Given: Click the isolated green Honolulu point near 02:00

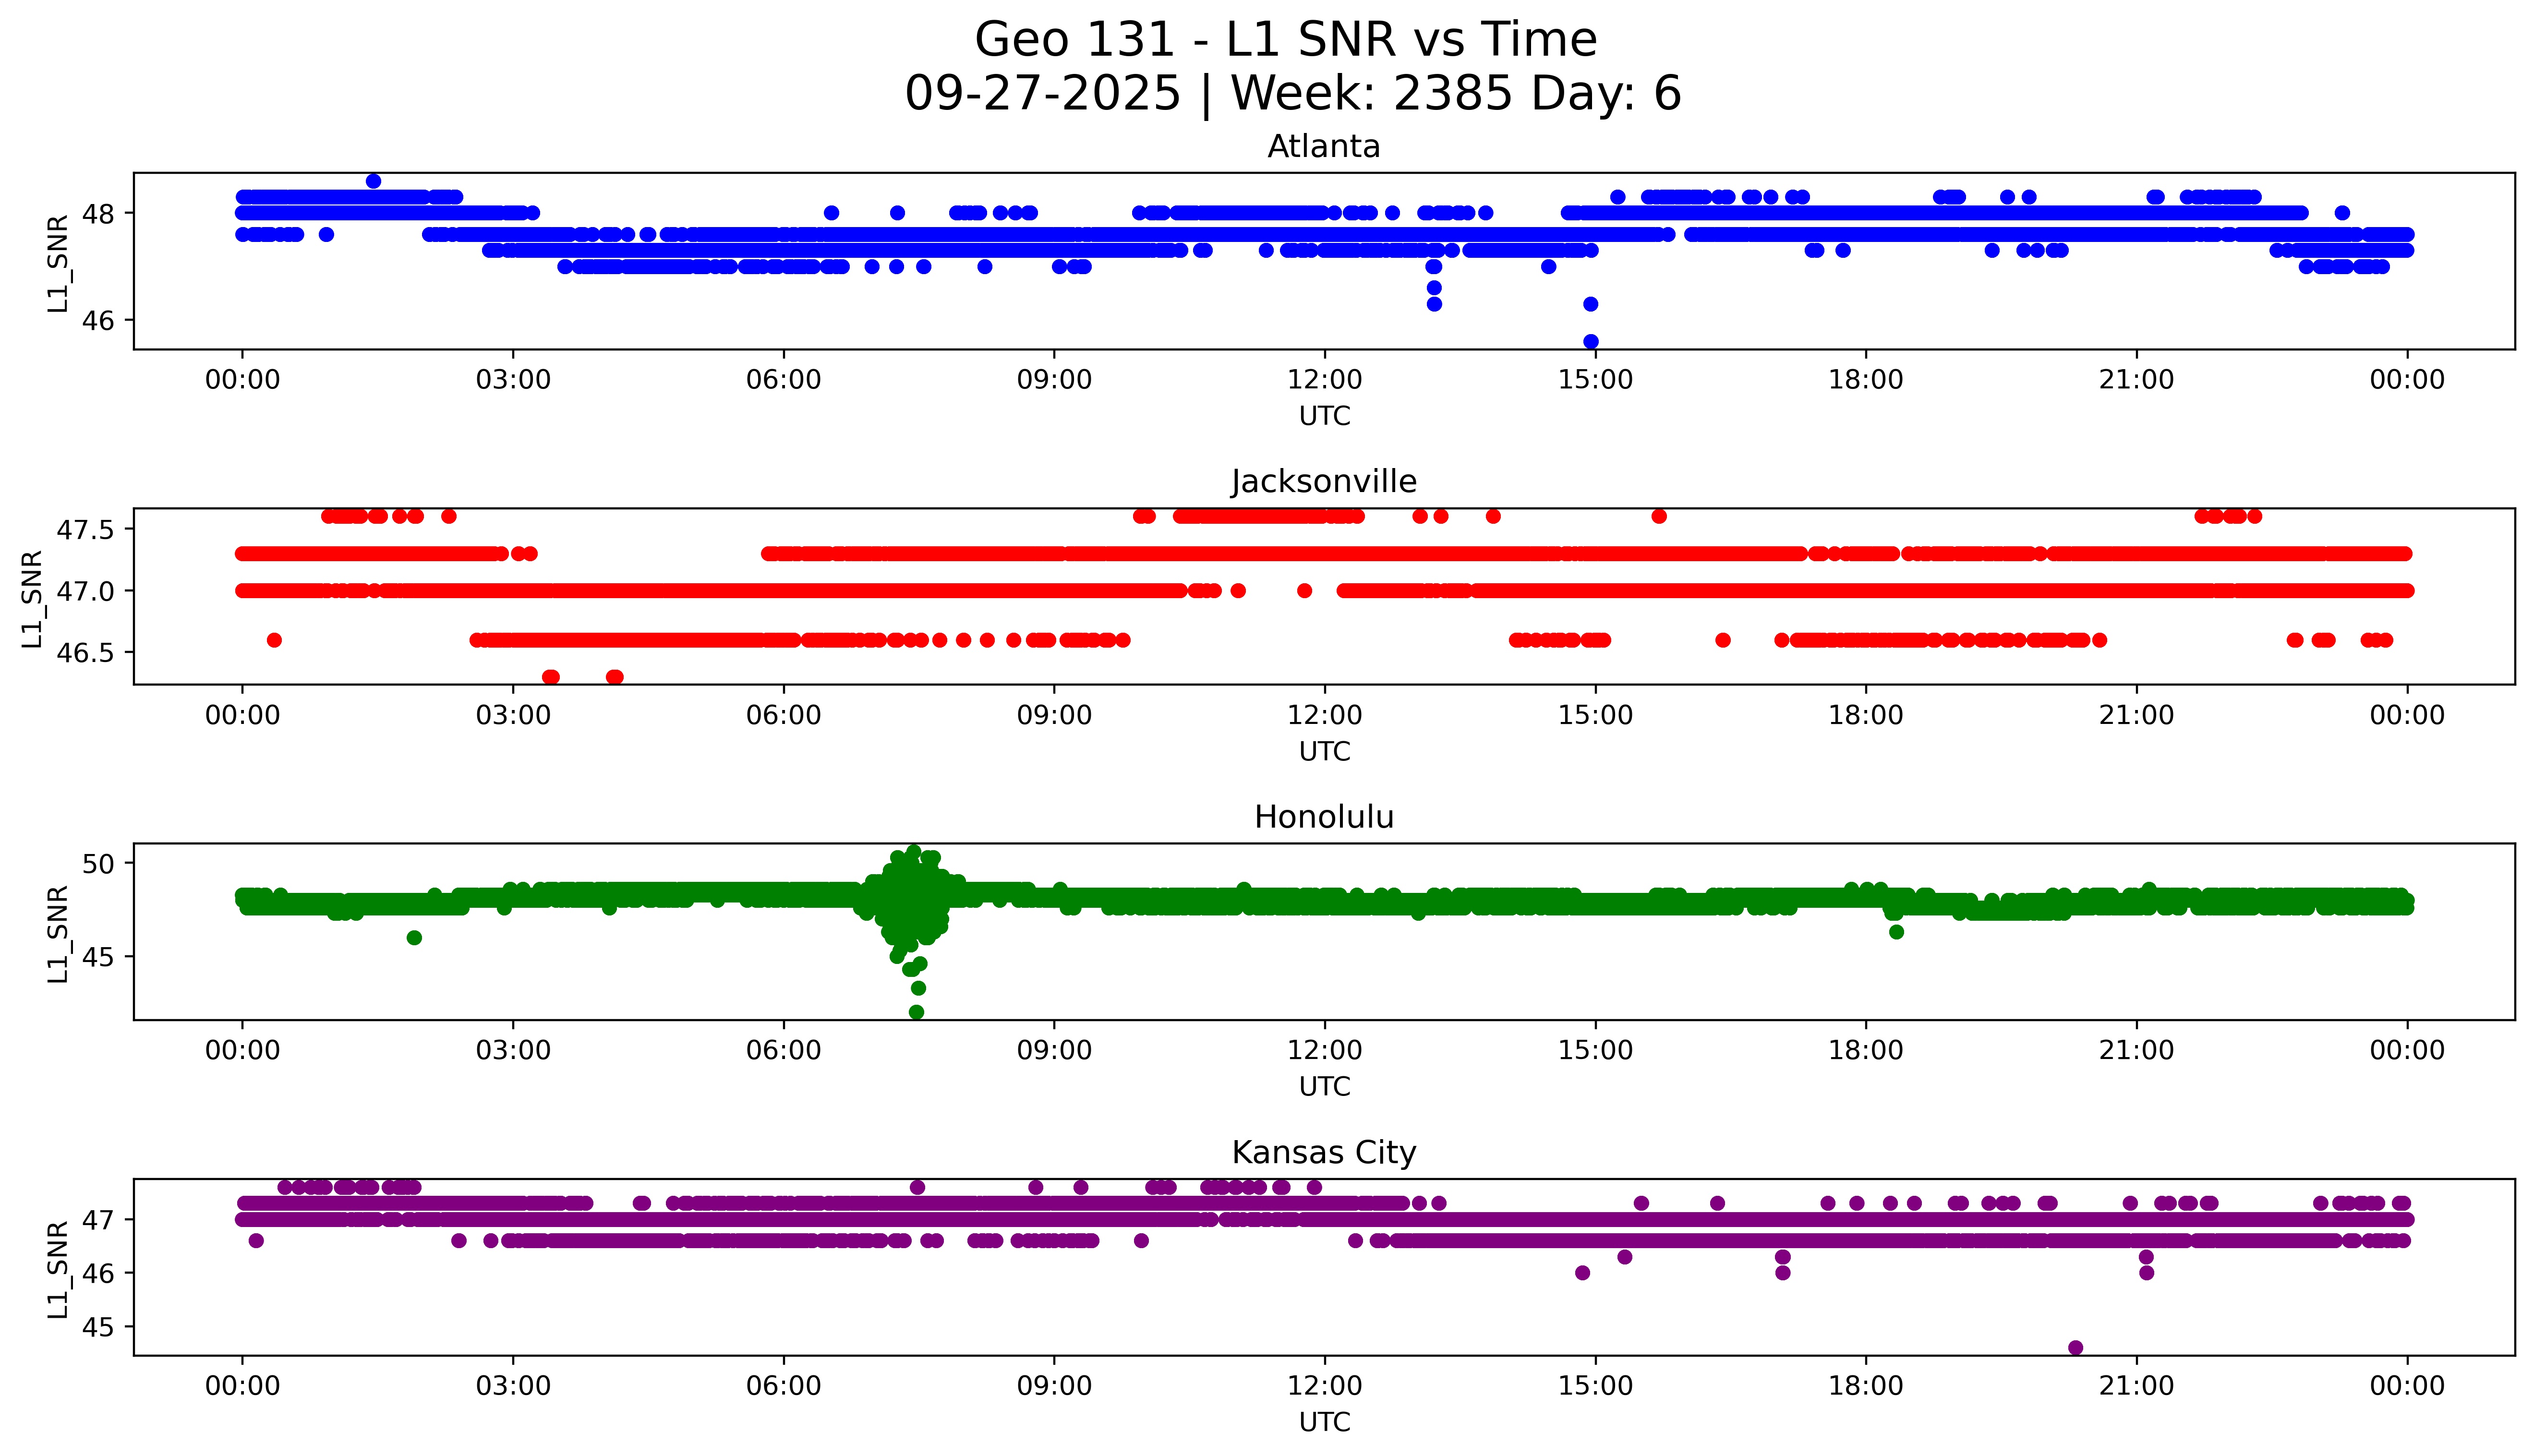Looking at the screenshot, I should click(x=414, y=937).
